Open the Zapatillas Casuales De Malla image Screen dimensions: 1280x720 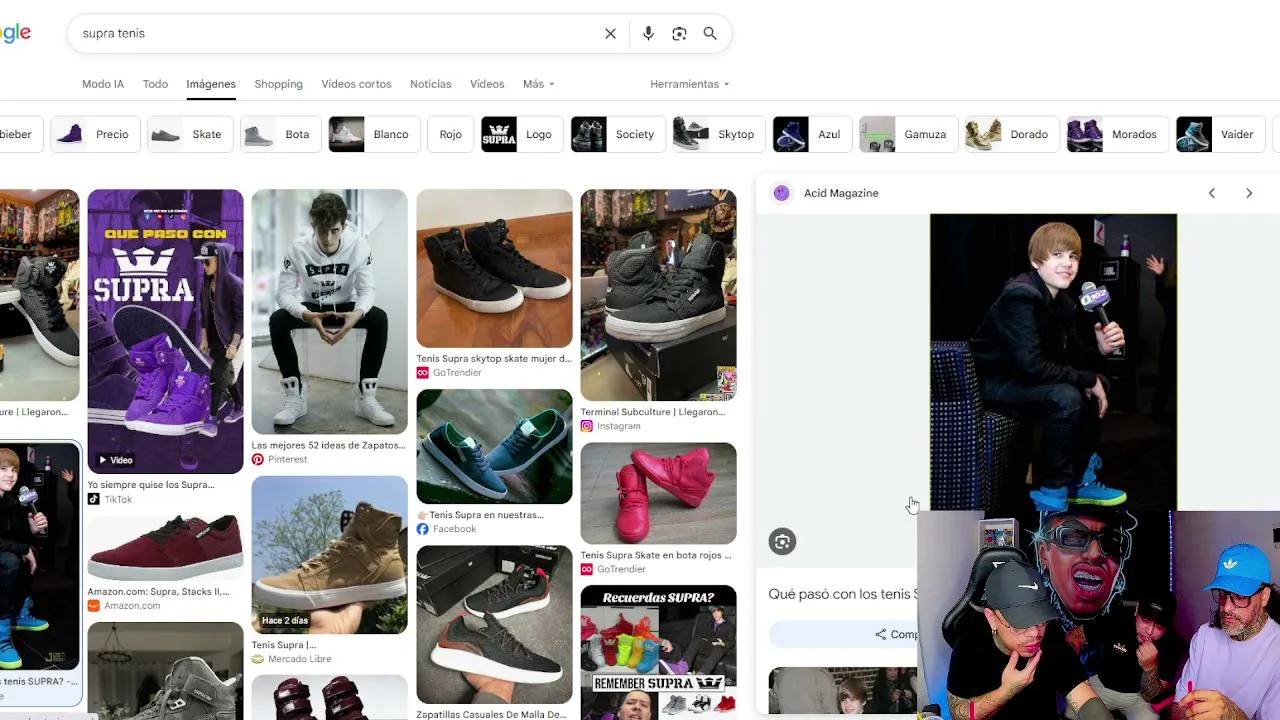pyautogui.click(x=494, y=625)
